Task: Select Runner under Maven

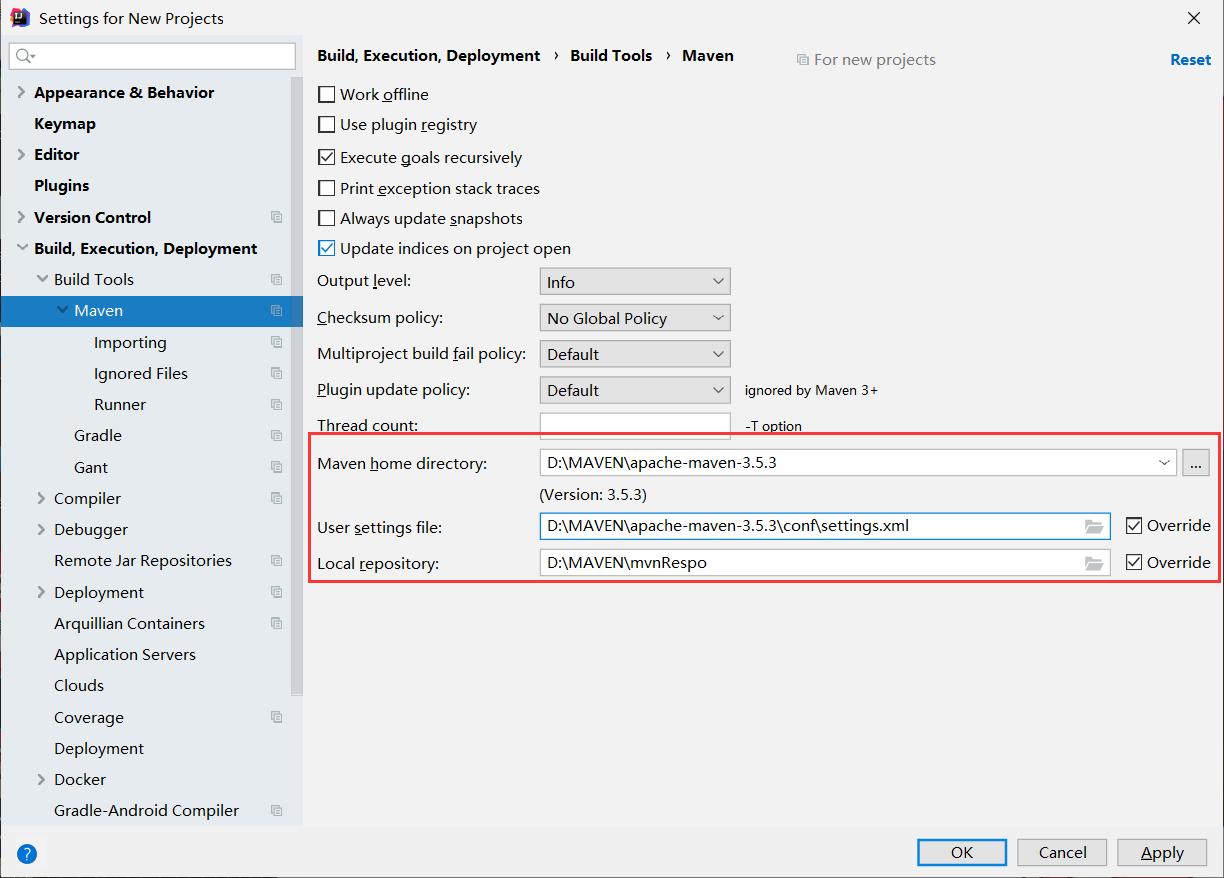Action: (x=120, y=405)
